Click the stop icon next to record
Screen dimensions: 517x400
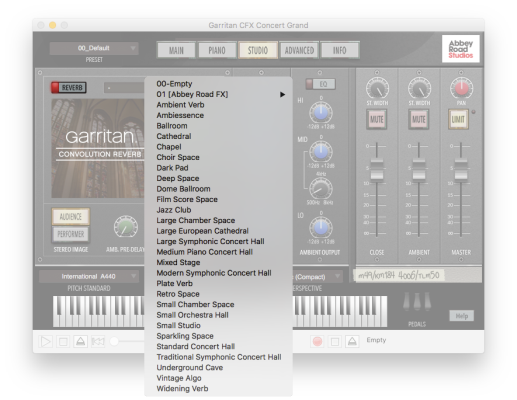pyautogui.click(x=335, y=341)
